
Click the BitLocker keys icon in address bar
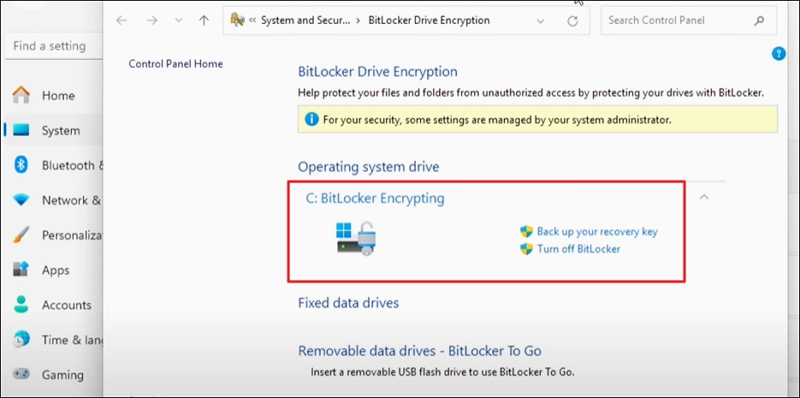tap(237, 20)
